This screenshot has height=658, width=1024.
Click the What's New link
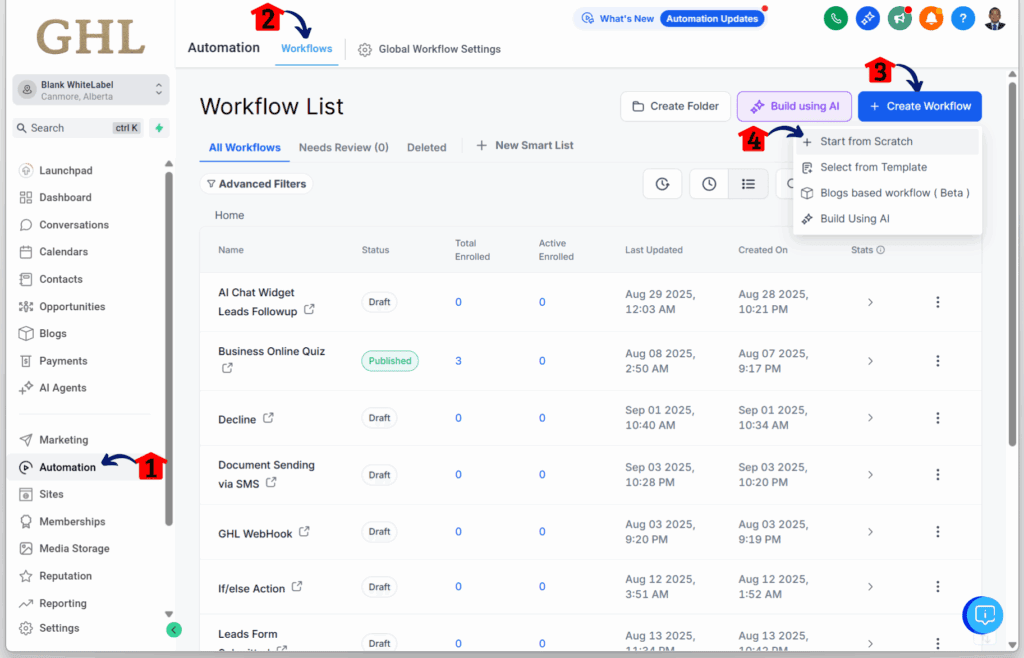pos(618,19)
